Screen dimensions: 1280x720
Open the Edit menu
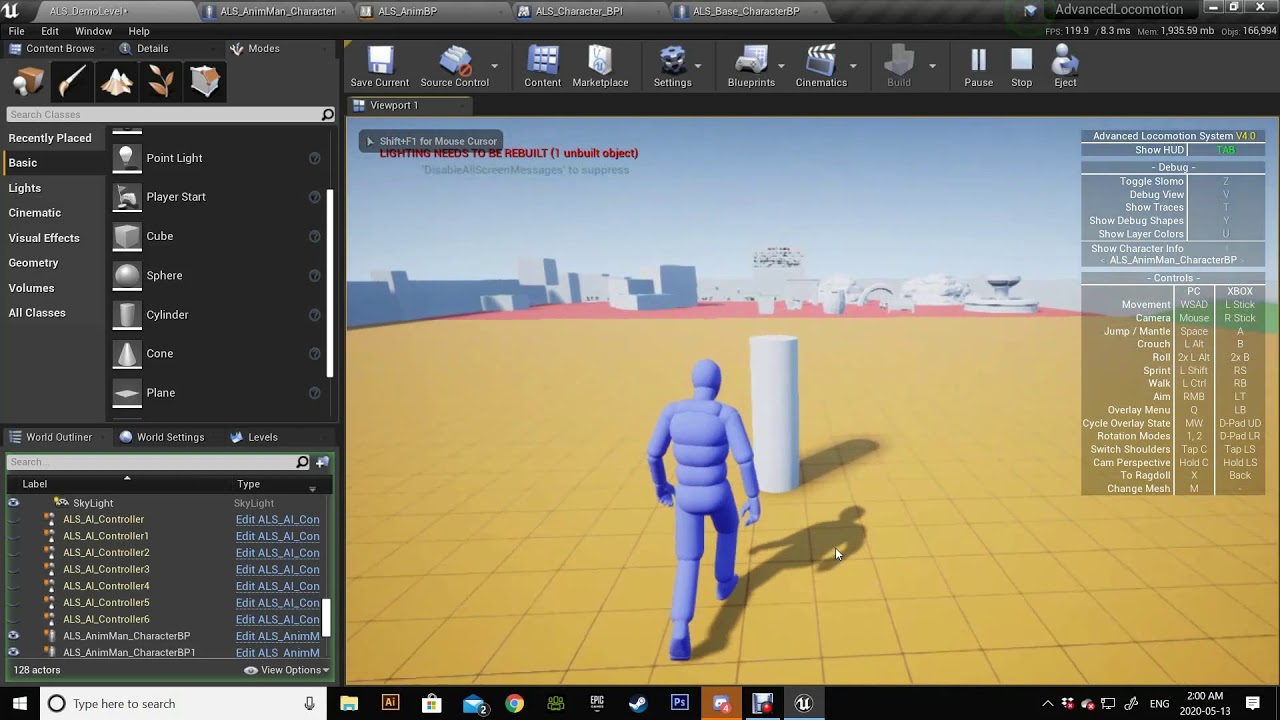click(50, 31)
